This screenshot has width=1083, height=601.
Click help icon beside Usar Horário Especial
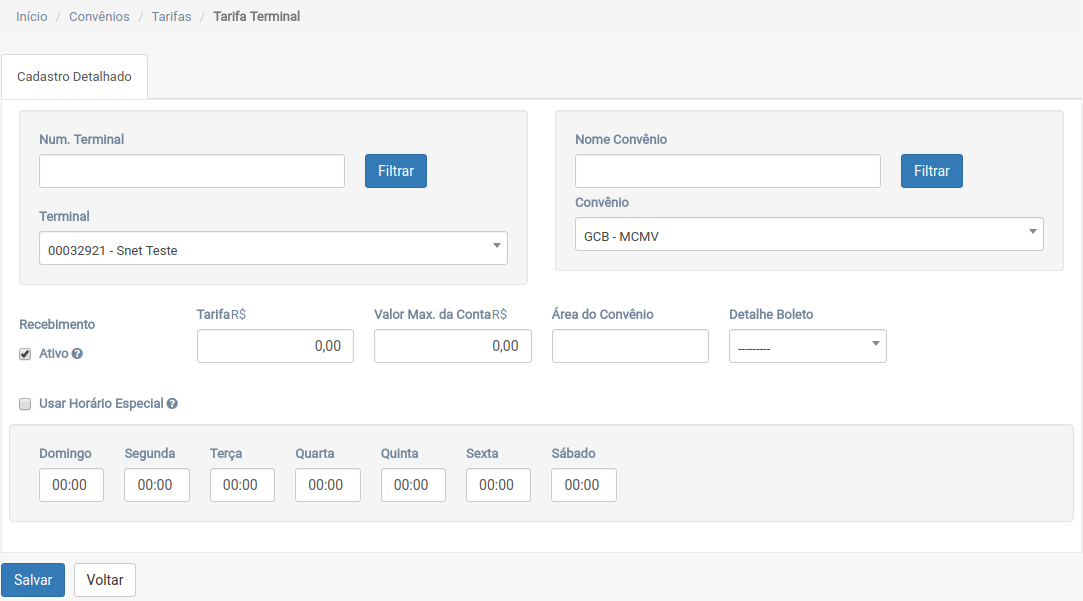[172, 404]
